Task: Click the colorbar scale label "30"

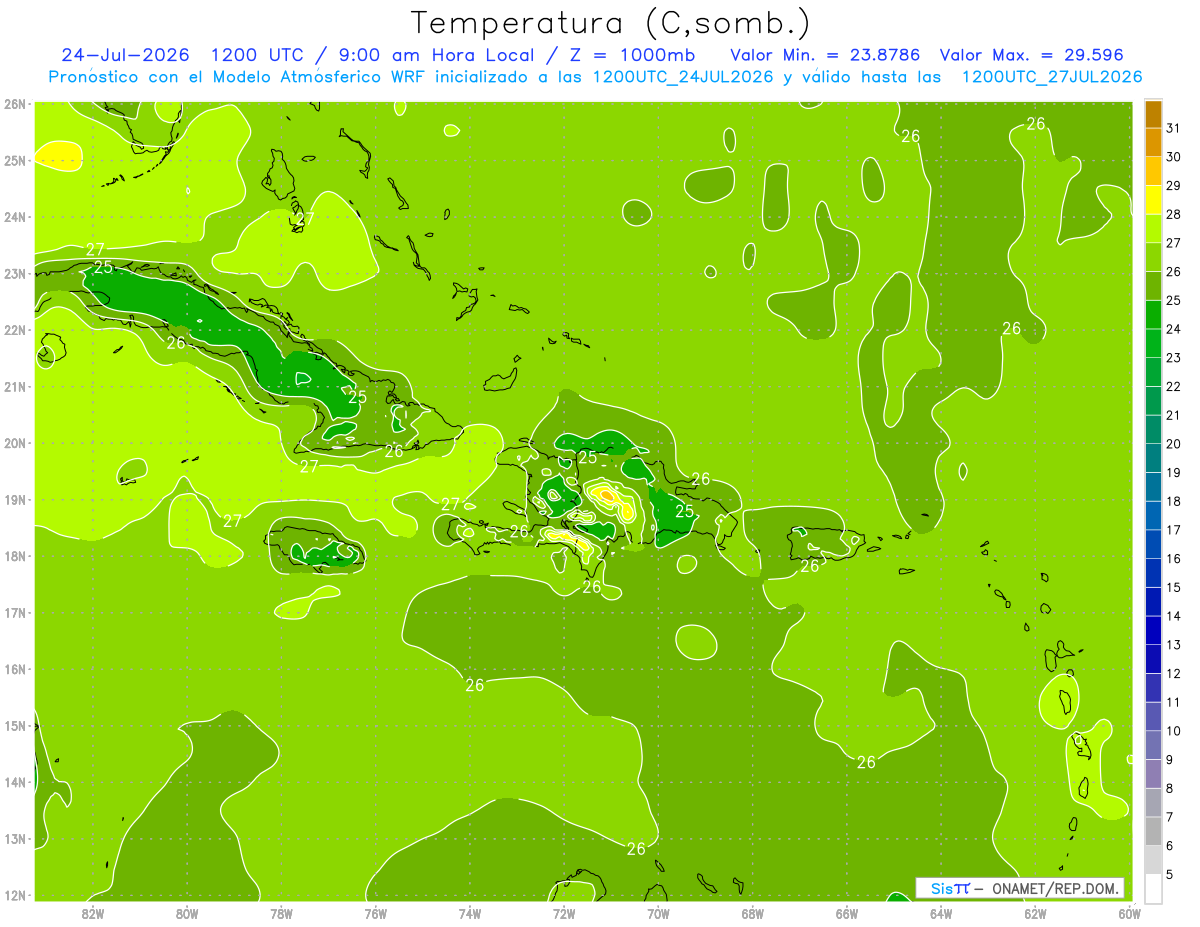Action: [1173, 157]
